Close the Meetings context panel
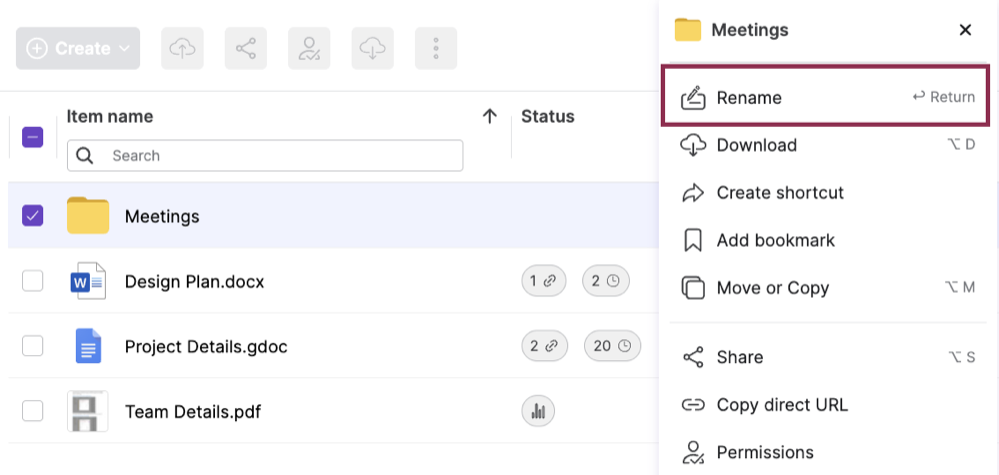The width and height of the screenshot is (999, 475). [965, 30]
